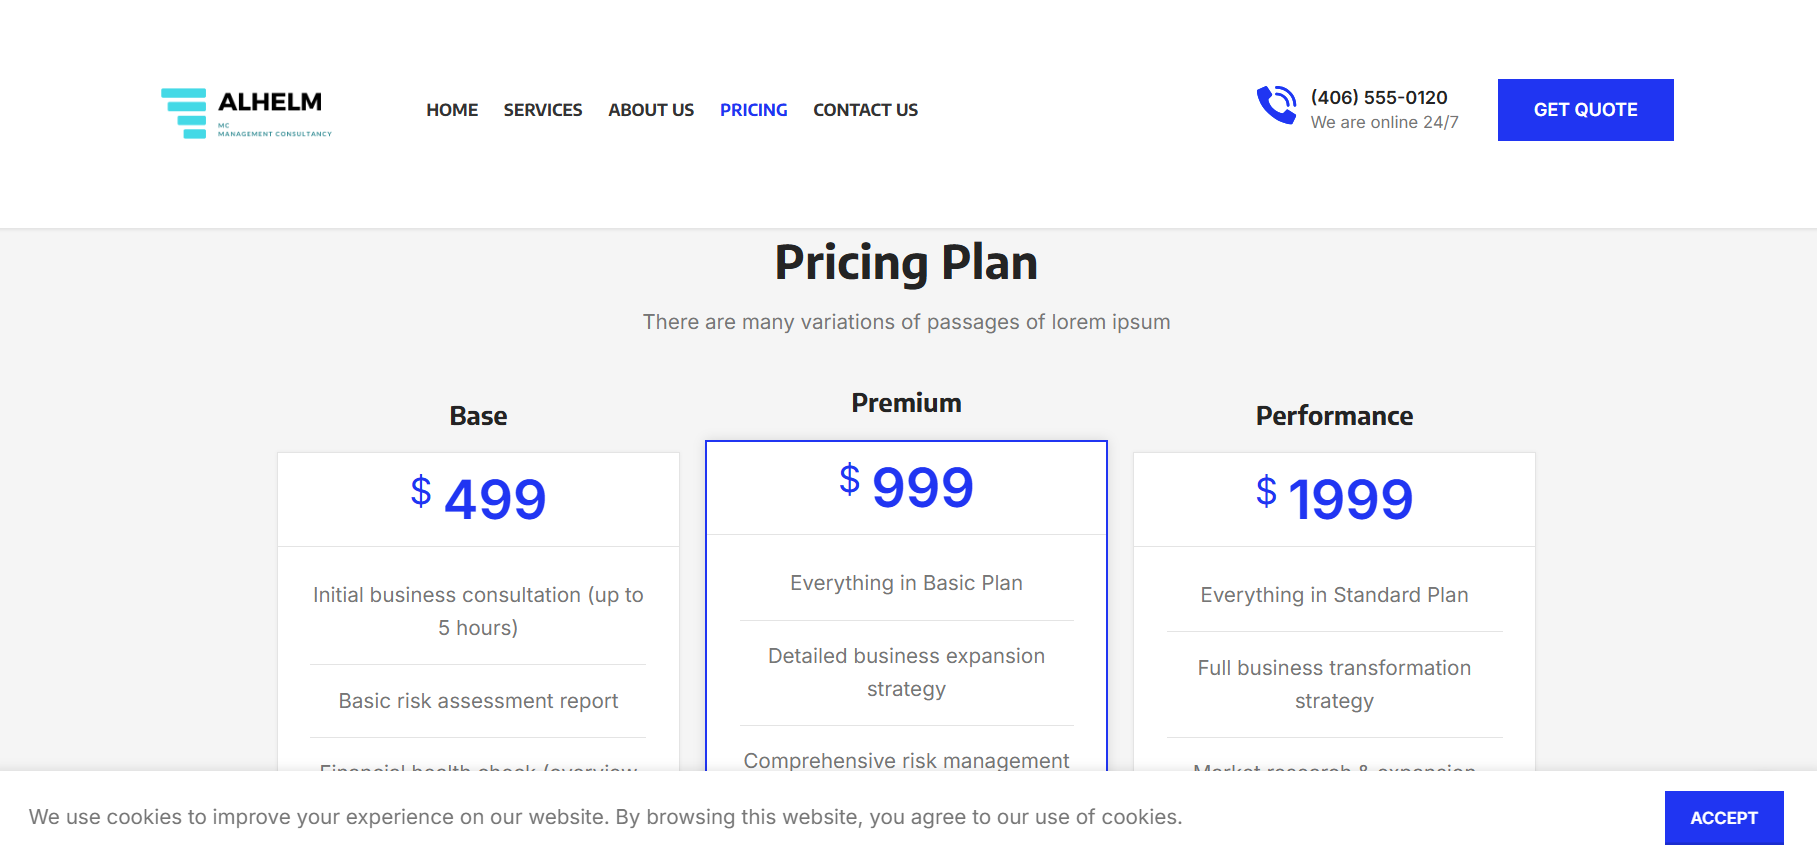Select the $999 Premium price
This screenshot has width=1817, height=851.
pos(906,487)
